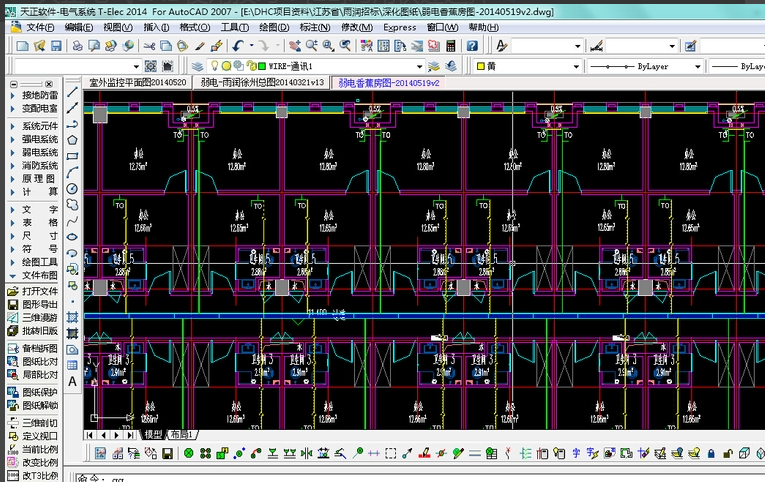
Task: Open the 文件(F) menu
Action: (x=40, y=27)
